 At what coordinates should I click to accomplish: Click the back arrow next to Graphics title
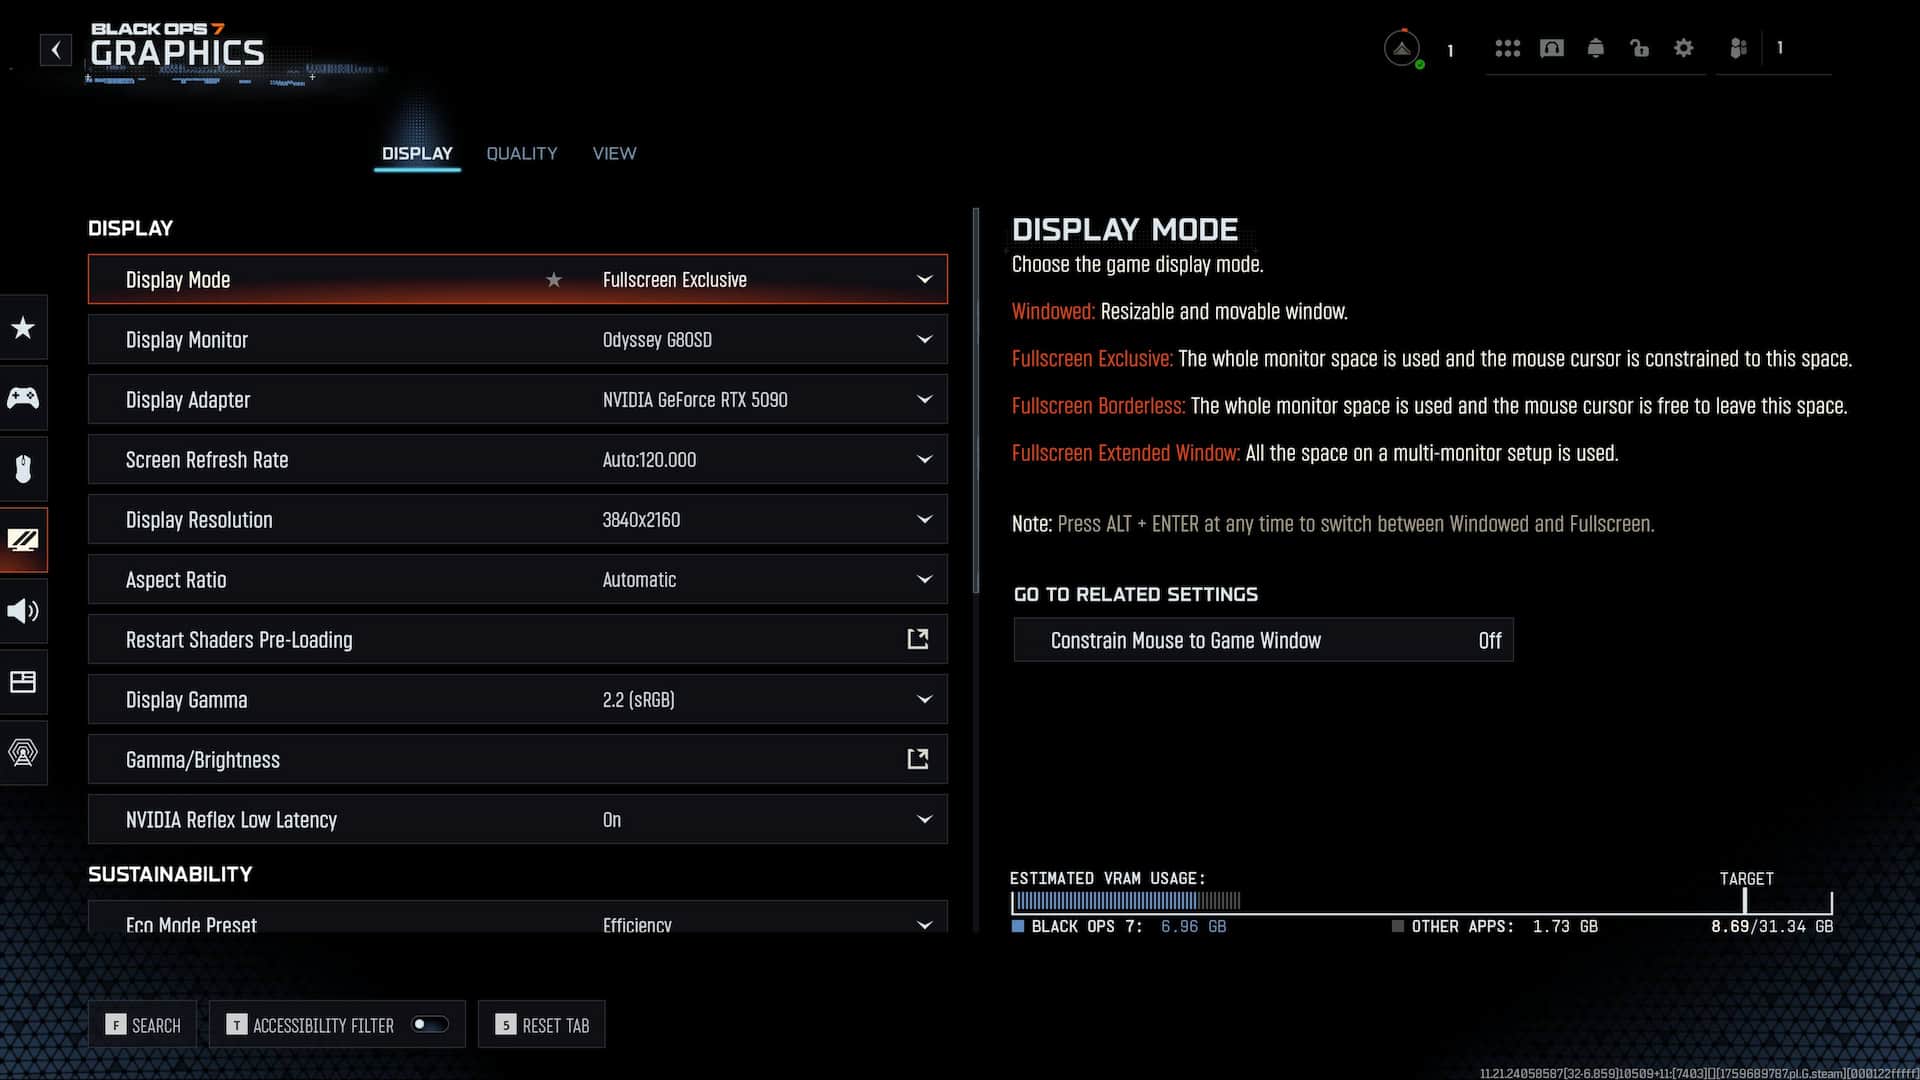[x=56, y=50]
